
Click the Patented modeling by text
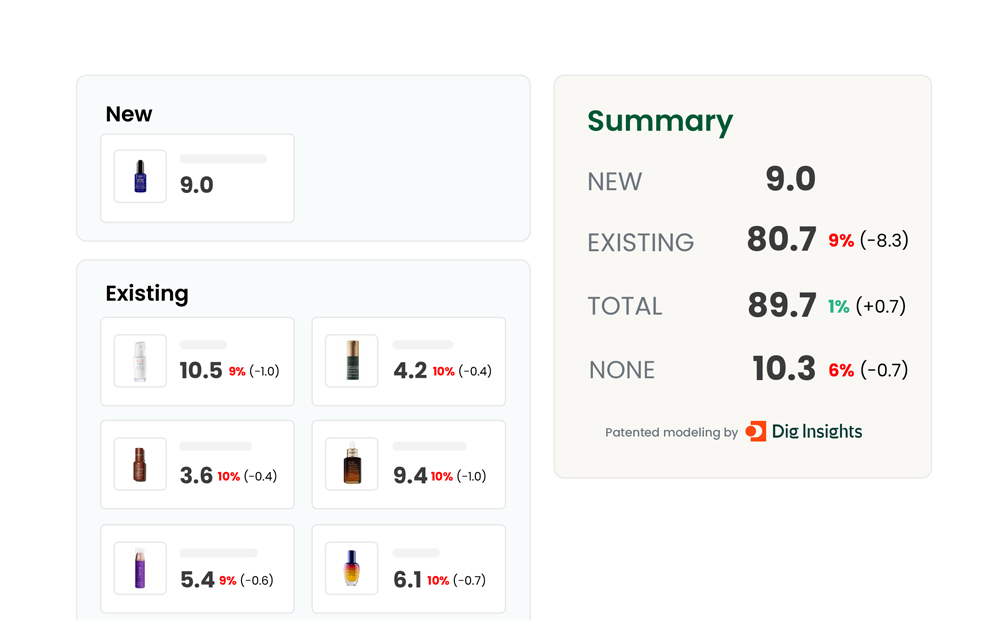pyautogui.click(x=671, y=433)
